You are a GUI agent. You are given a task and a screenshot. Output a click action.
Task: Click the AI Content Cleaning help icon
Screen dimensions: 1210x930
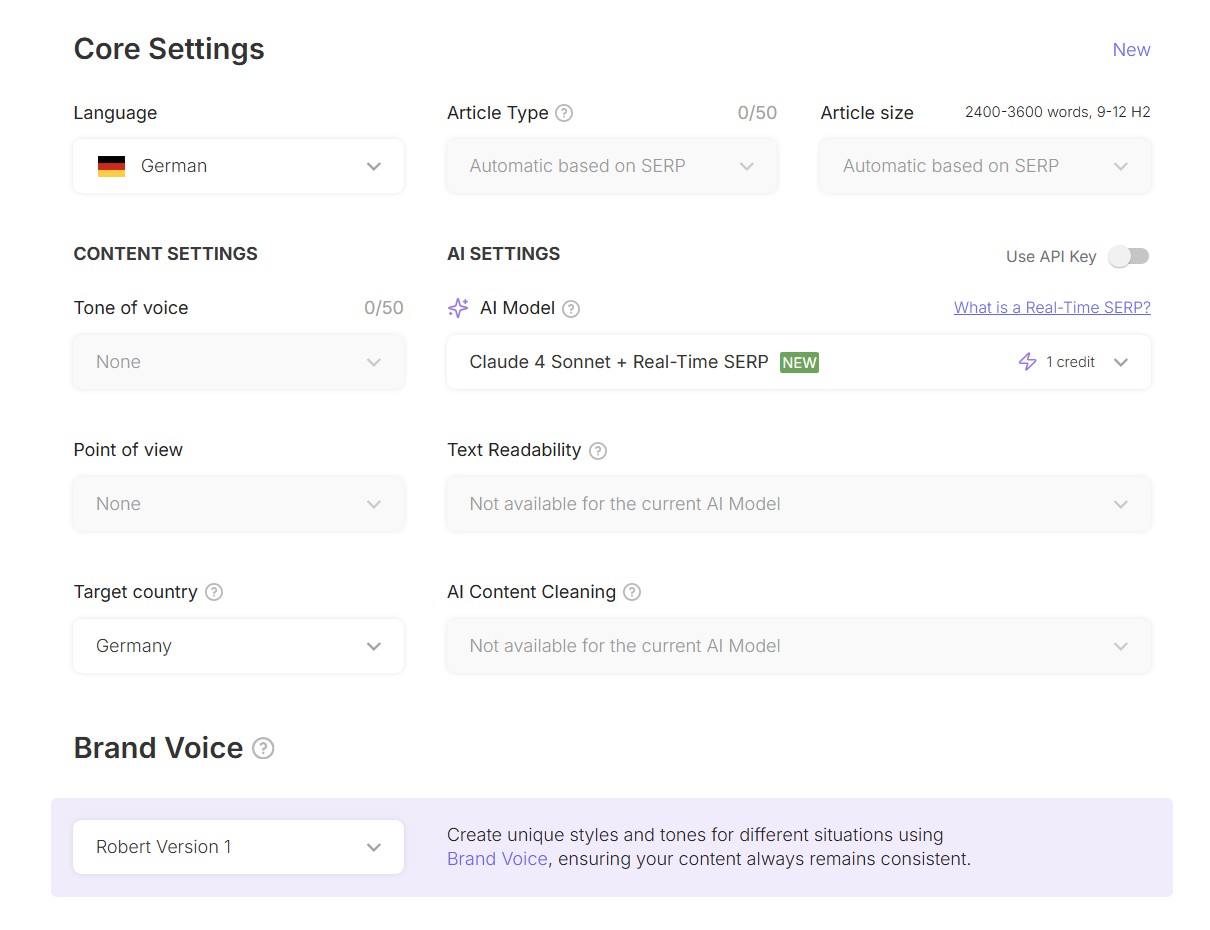pos(632,592)
